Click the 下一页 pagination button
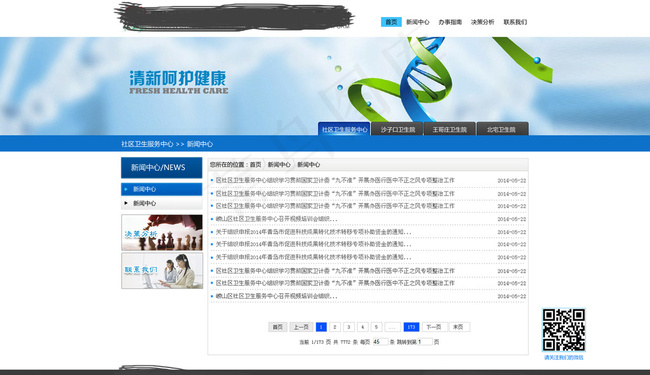The width and height of the screenshot is (650, 375). pos(434,327)
